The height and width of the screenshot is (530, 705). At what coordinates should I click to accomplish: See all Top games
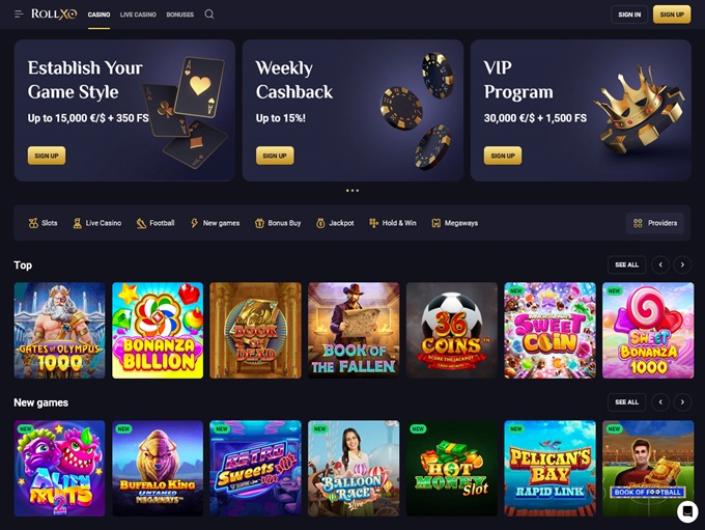point(627,265)
